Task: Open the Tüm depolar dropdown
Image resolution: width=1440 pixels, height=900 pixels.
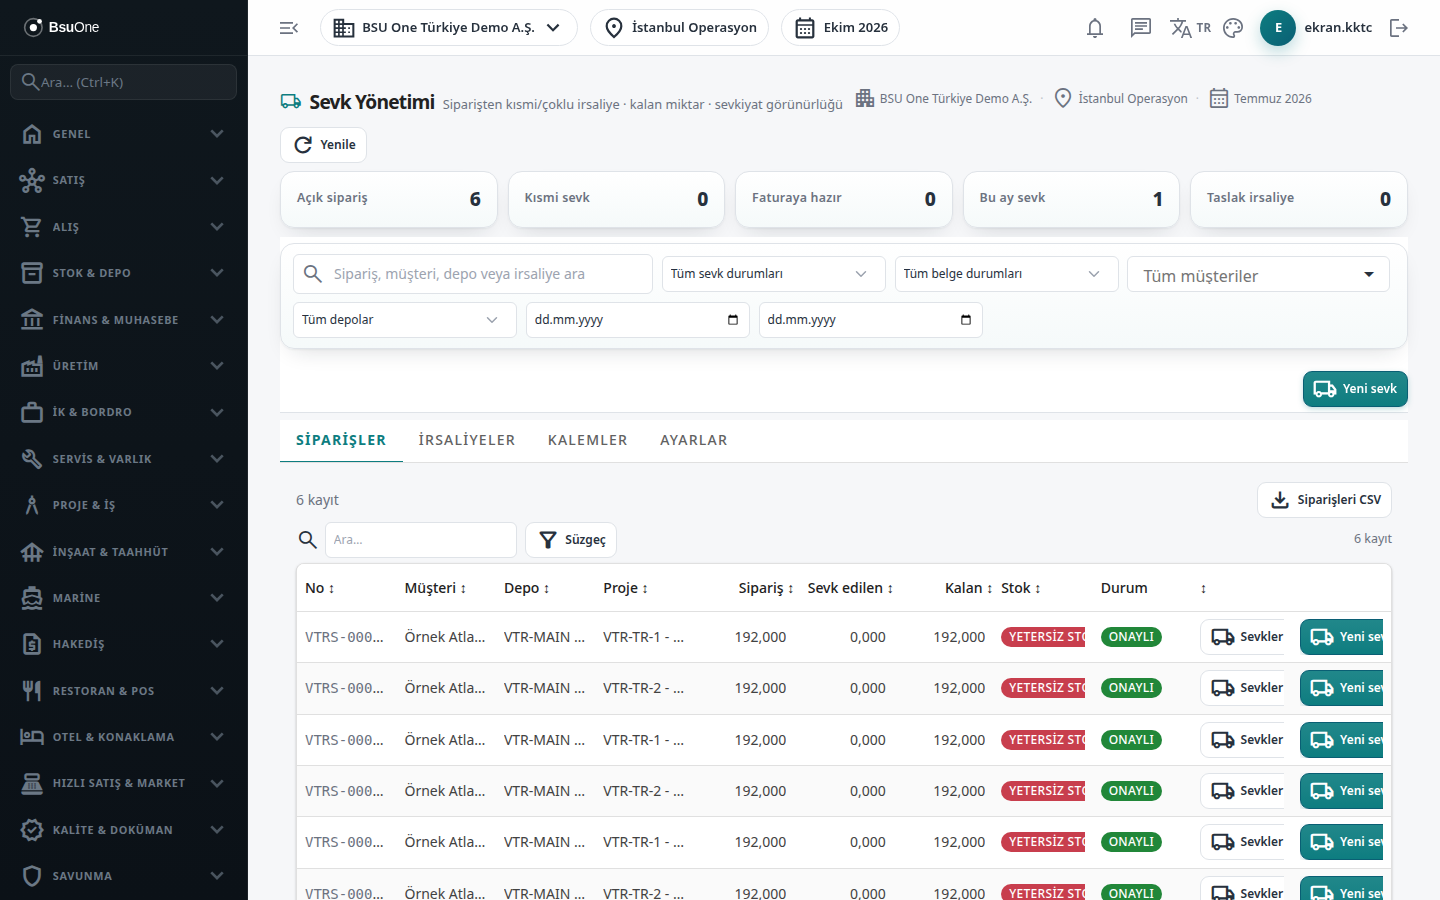Action: (x=404, y=320)
